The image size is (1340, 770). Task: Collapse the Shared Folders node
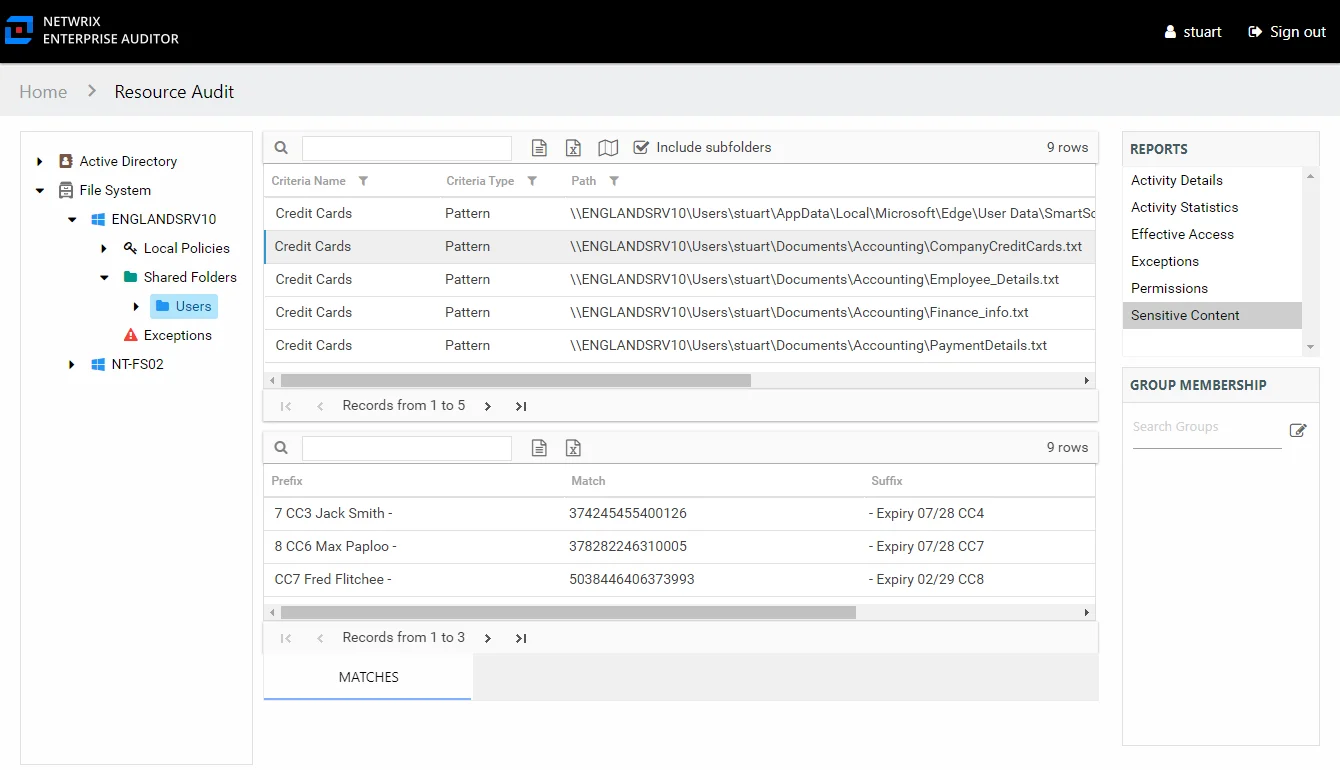coord(104,277)
